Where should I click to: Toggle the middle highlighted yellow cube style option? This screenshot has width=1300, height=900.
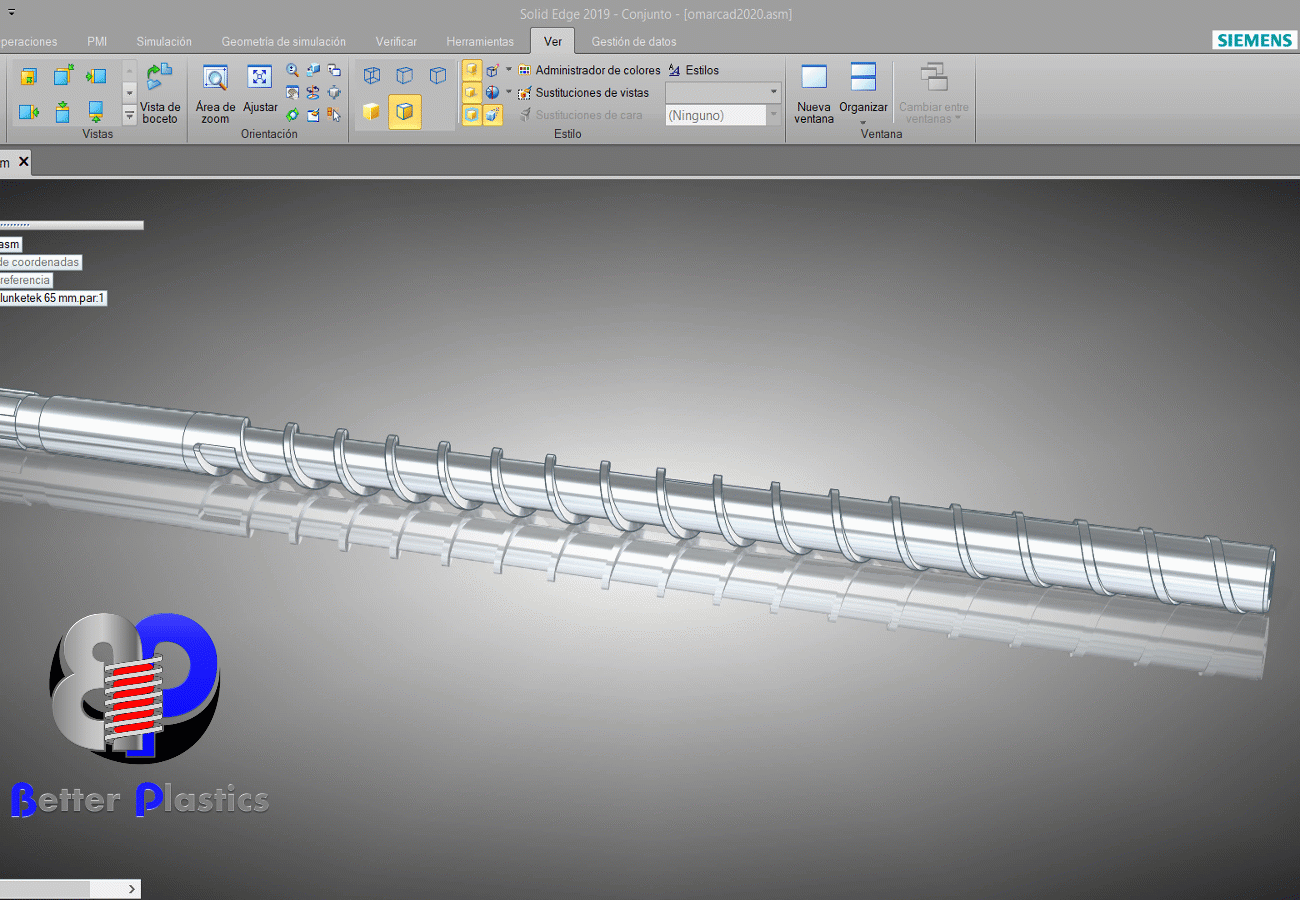[x=472, y=92]
